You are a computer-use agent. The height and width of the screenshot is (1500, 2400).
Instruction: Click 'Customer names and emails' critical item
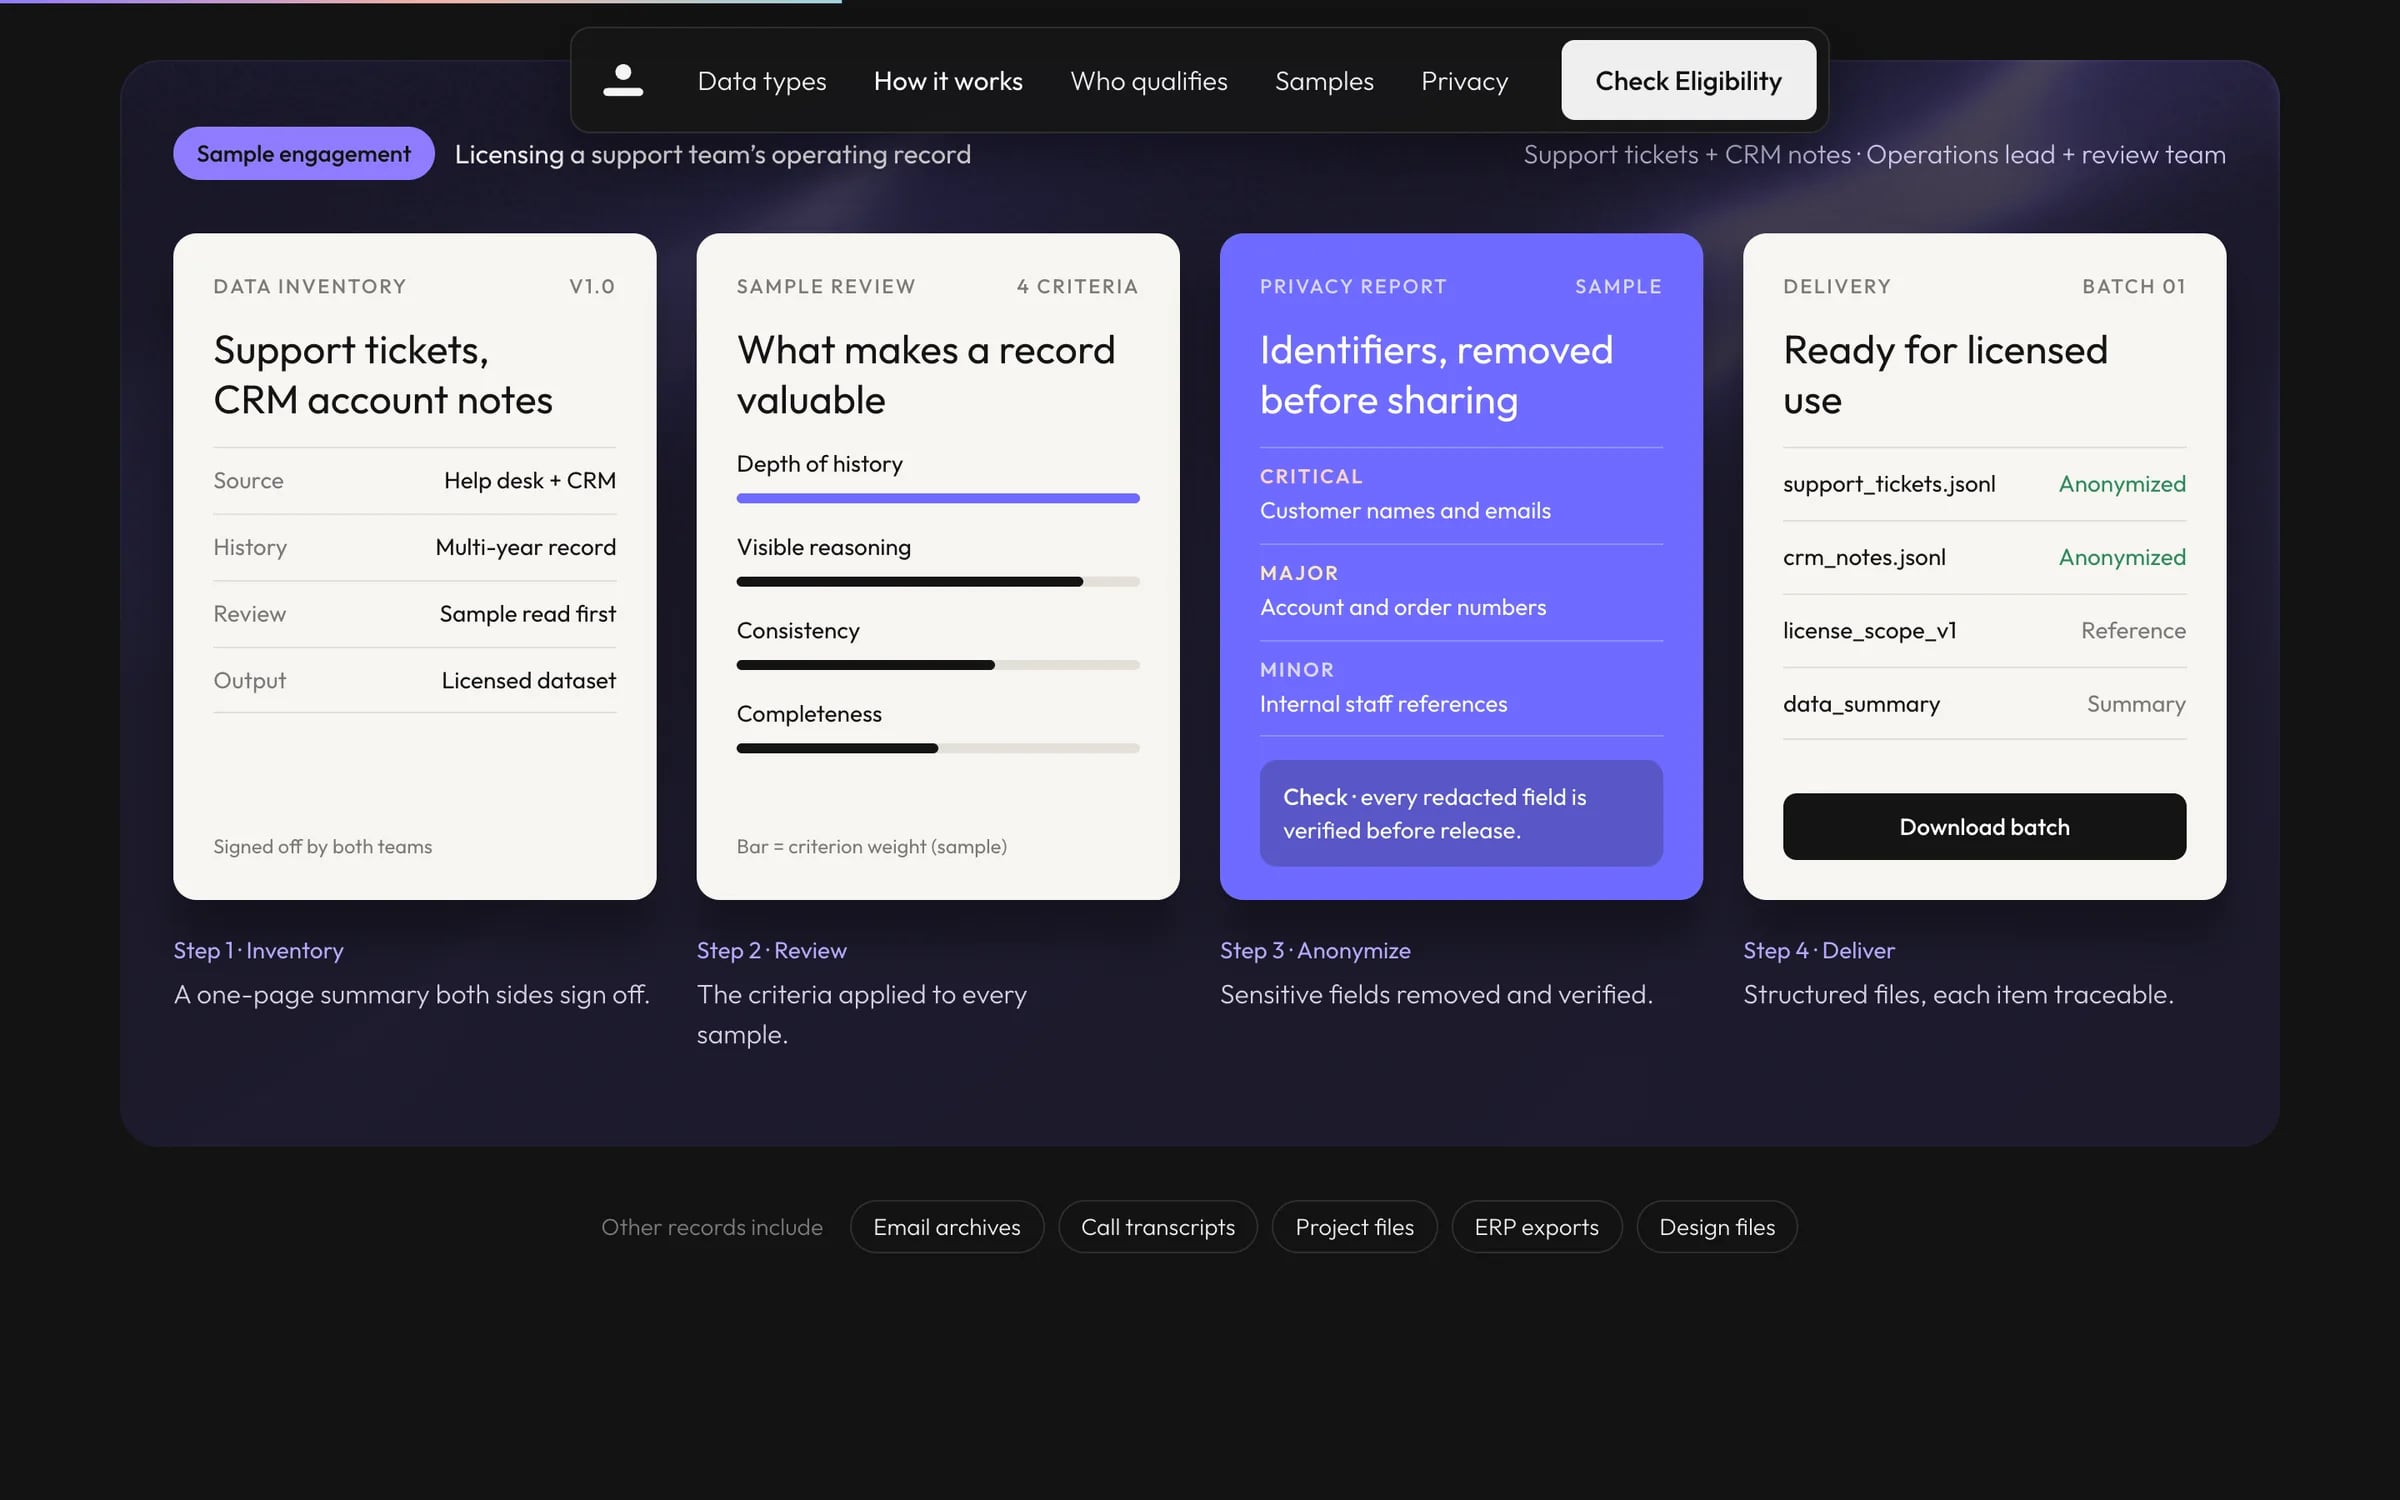[1405, 511]
